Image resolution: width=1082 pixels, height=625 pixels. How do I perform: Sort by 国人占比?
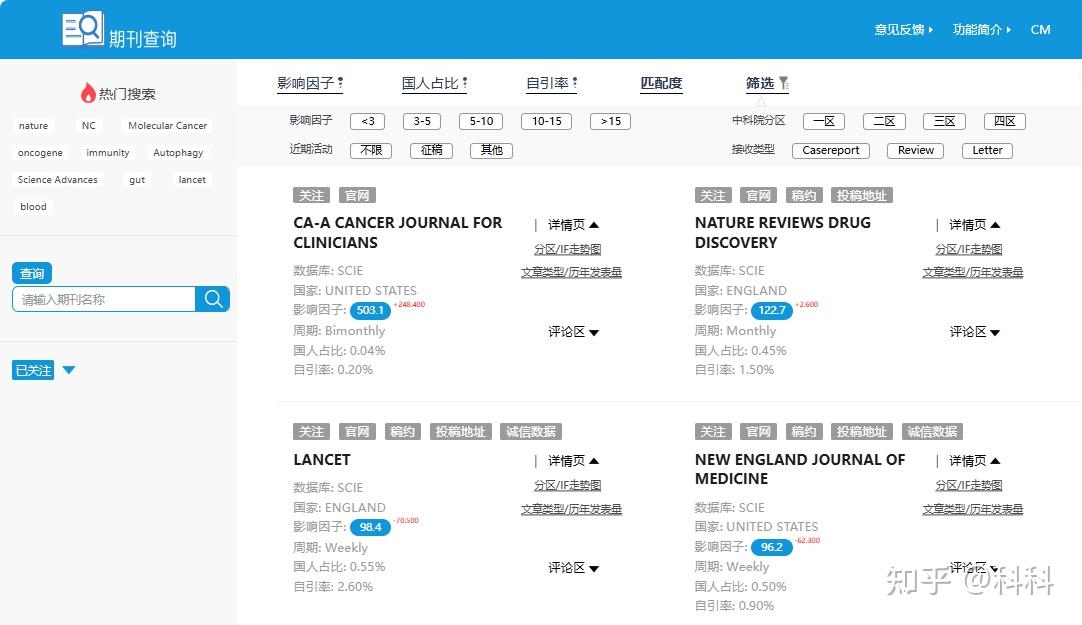(x=435, y=83)
